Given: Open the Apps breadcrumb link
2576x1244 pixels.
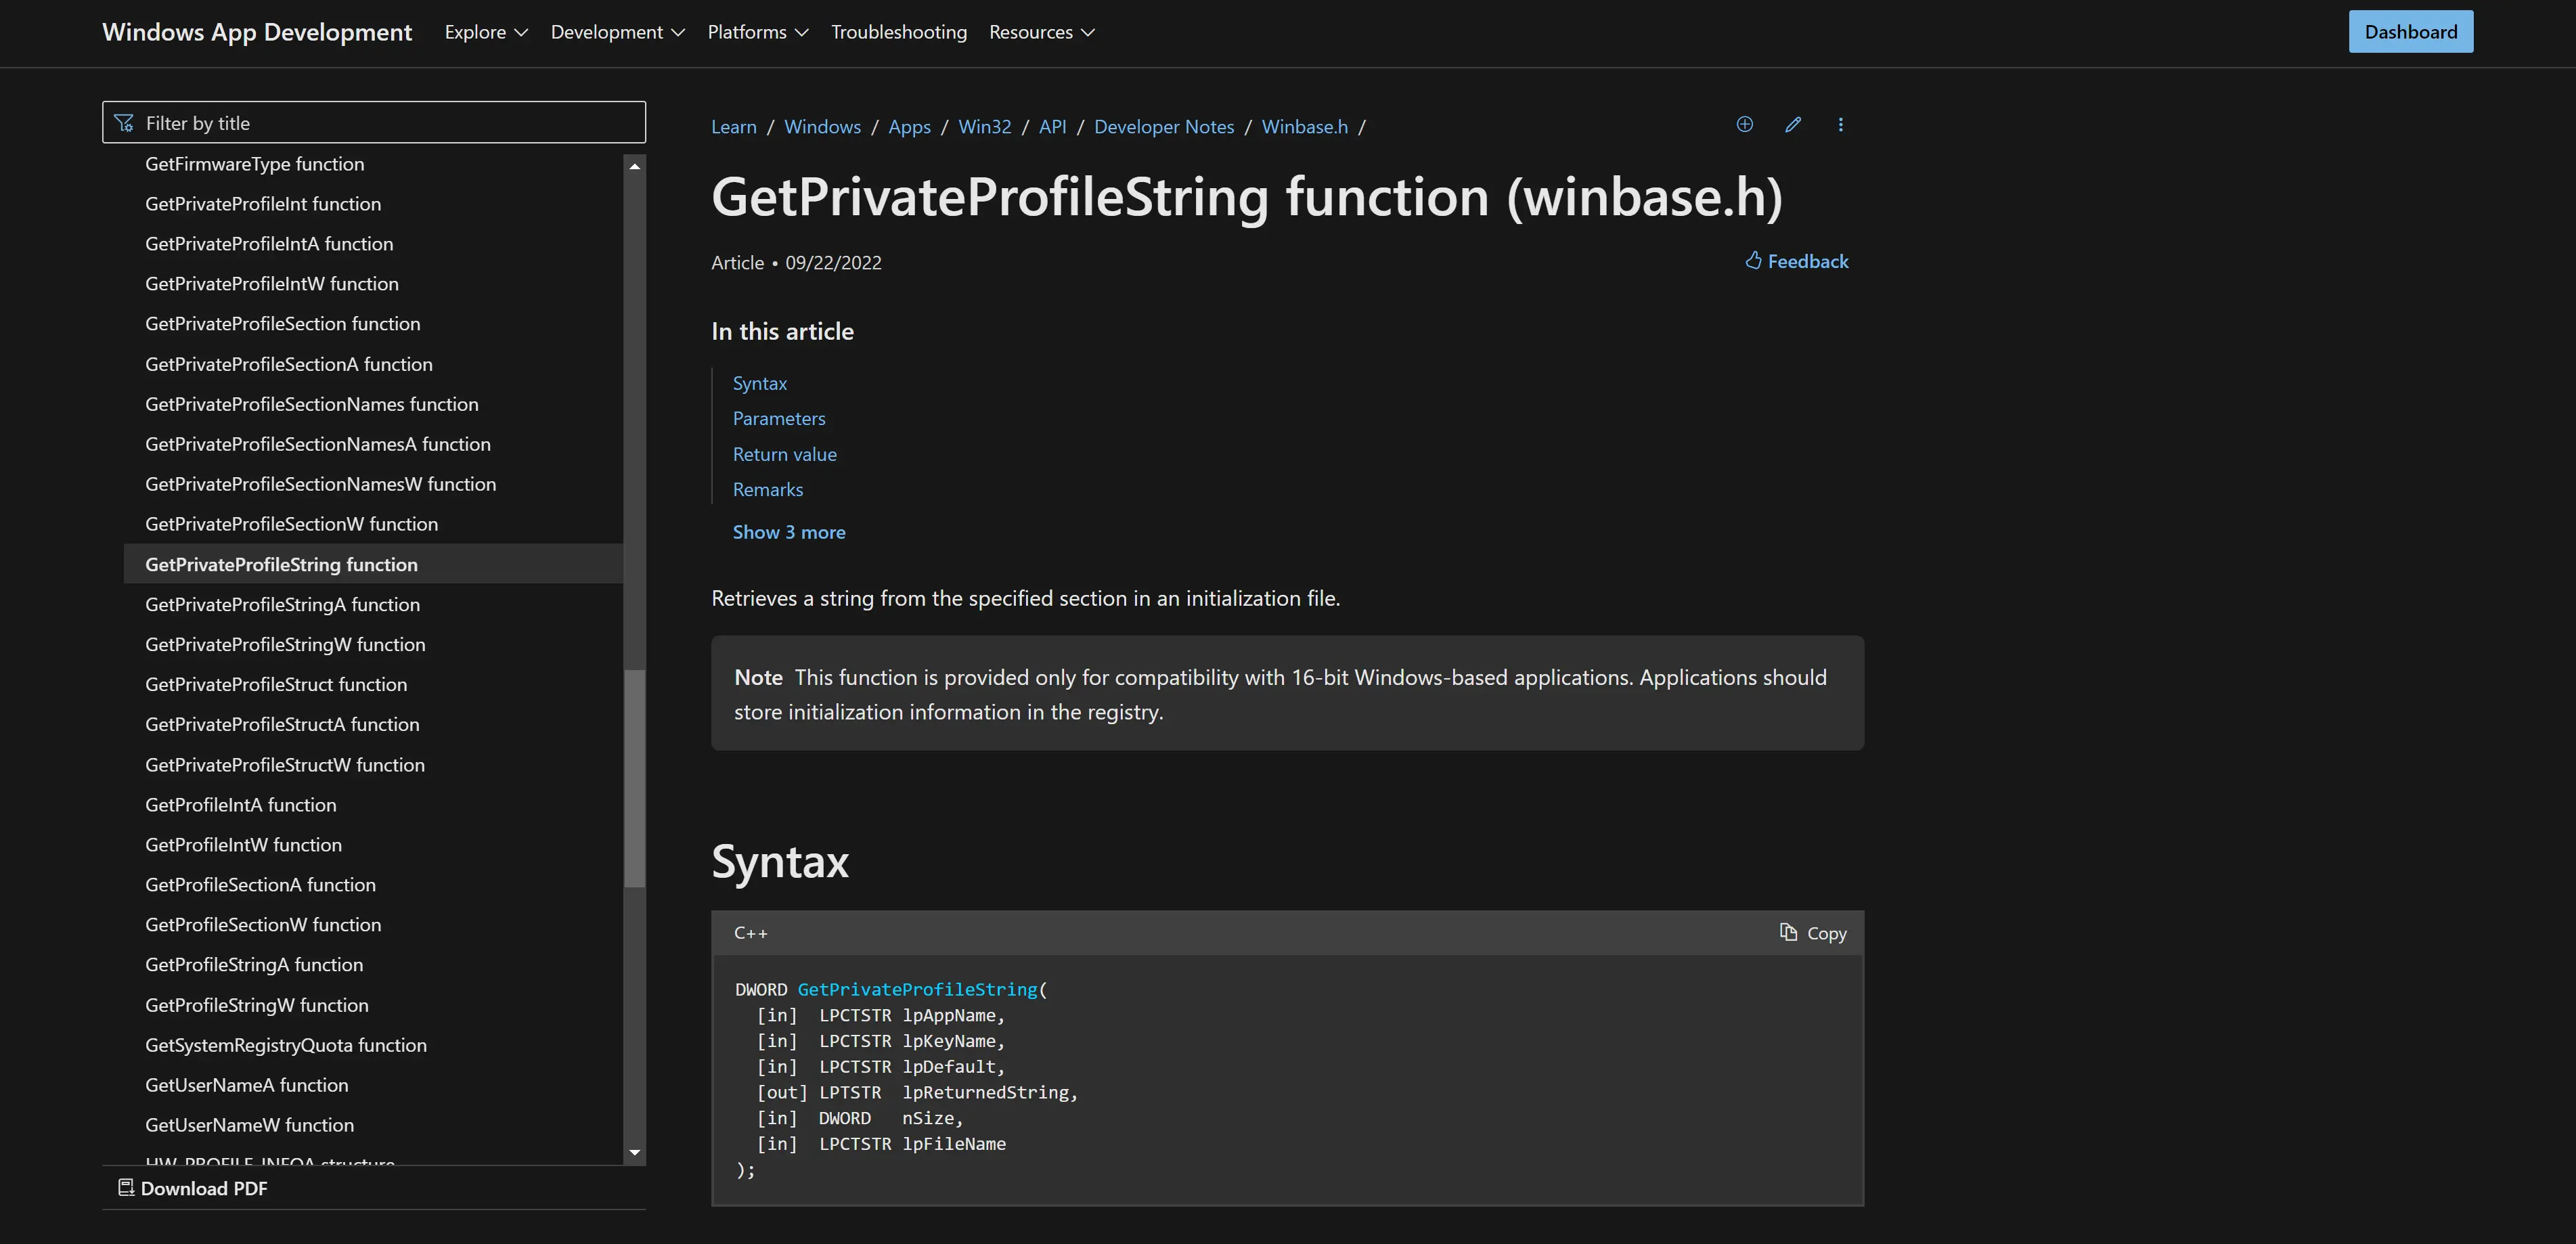Looking at the screenshot, I should [909, 127].
